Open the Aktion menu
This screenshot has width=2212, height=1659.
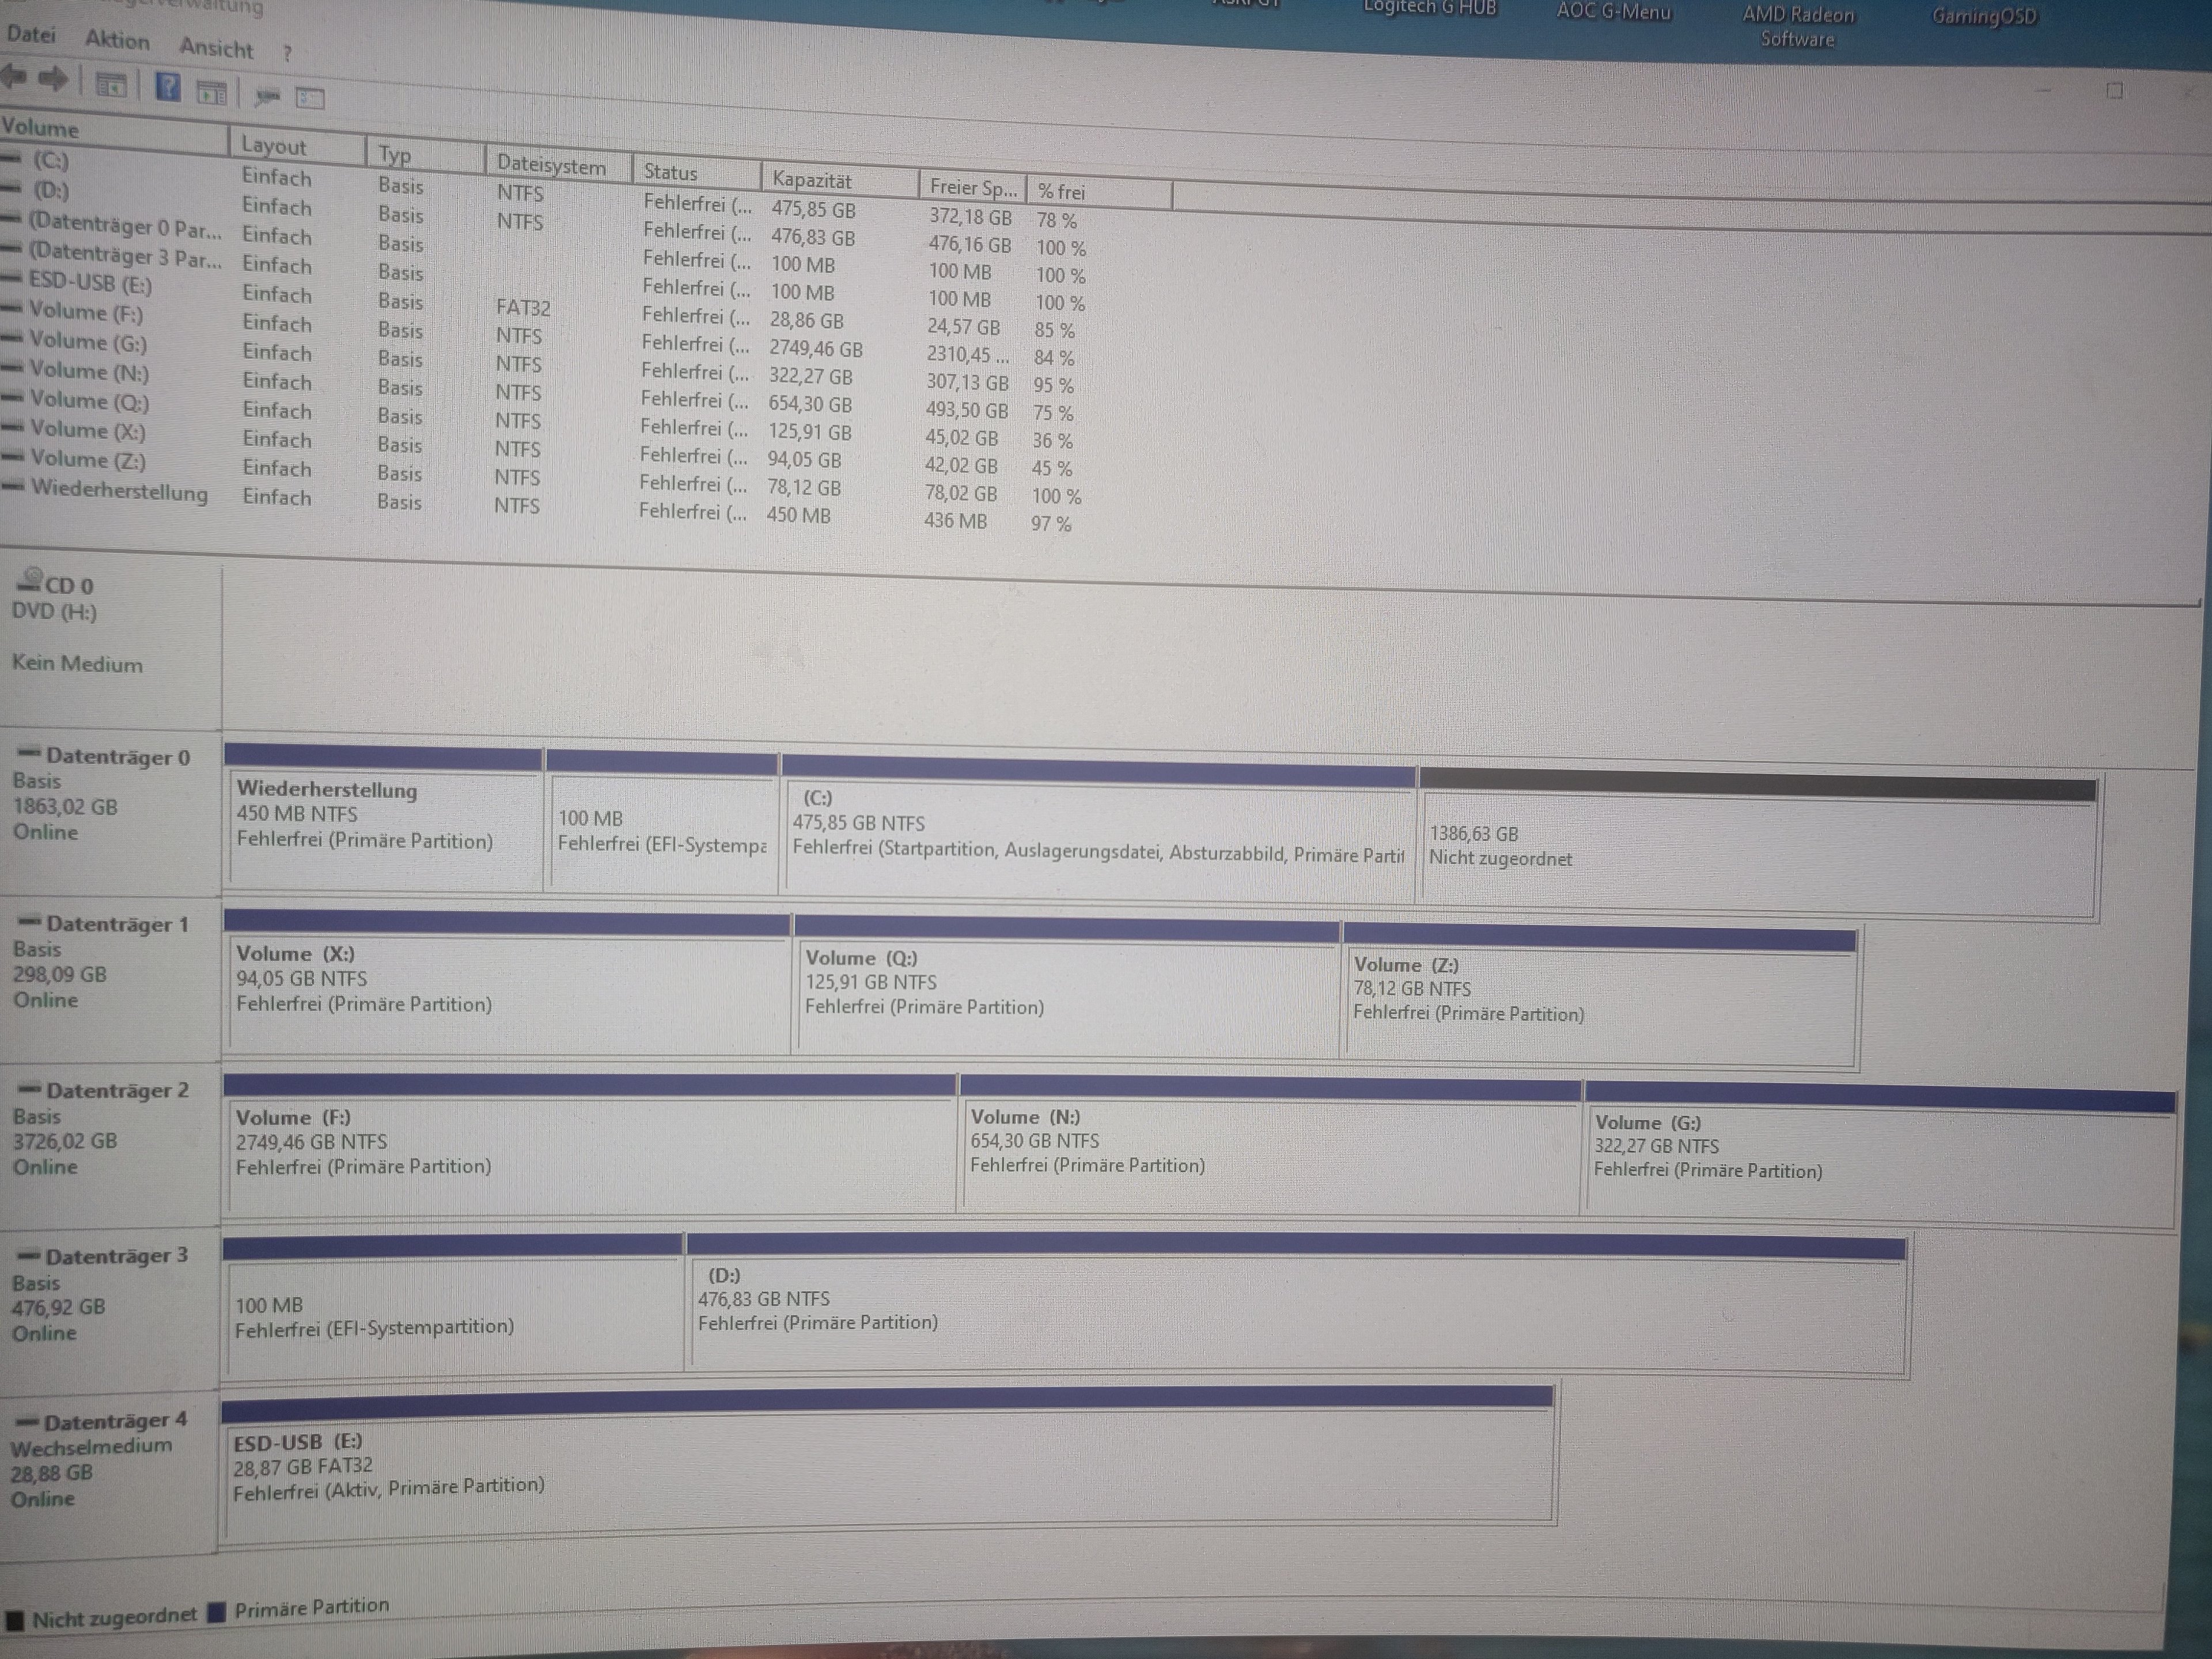117,40
